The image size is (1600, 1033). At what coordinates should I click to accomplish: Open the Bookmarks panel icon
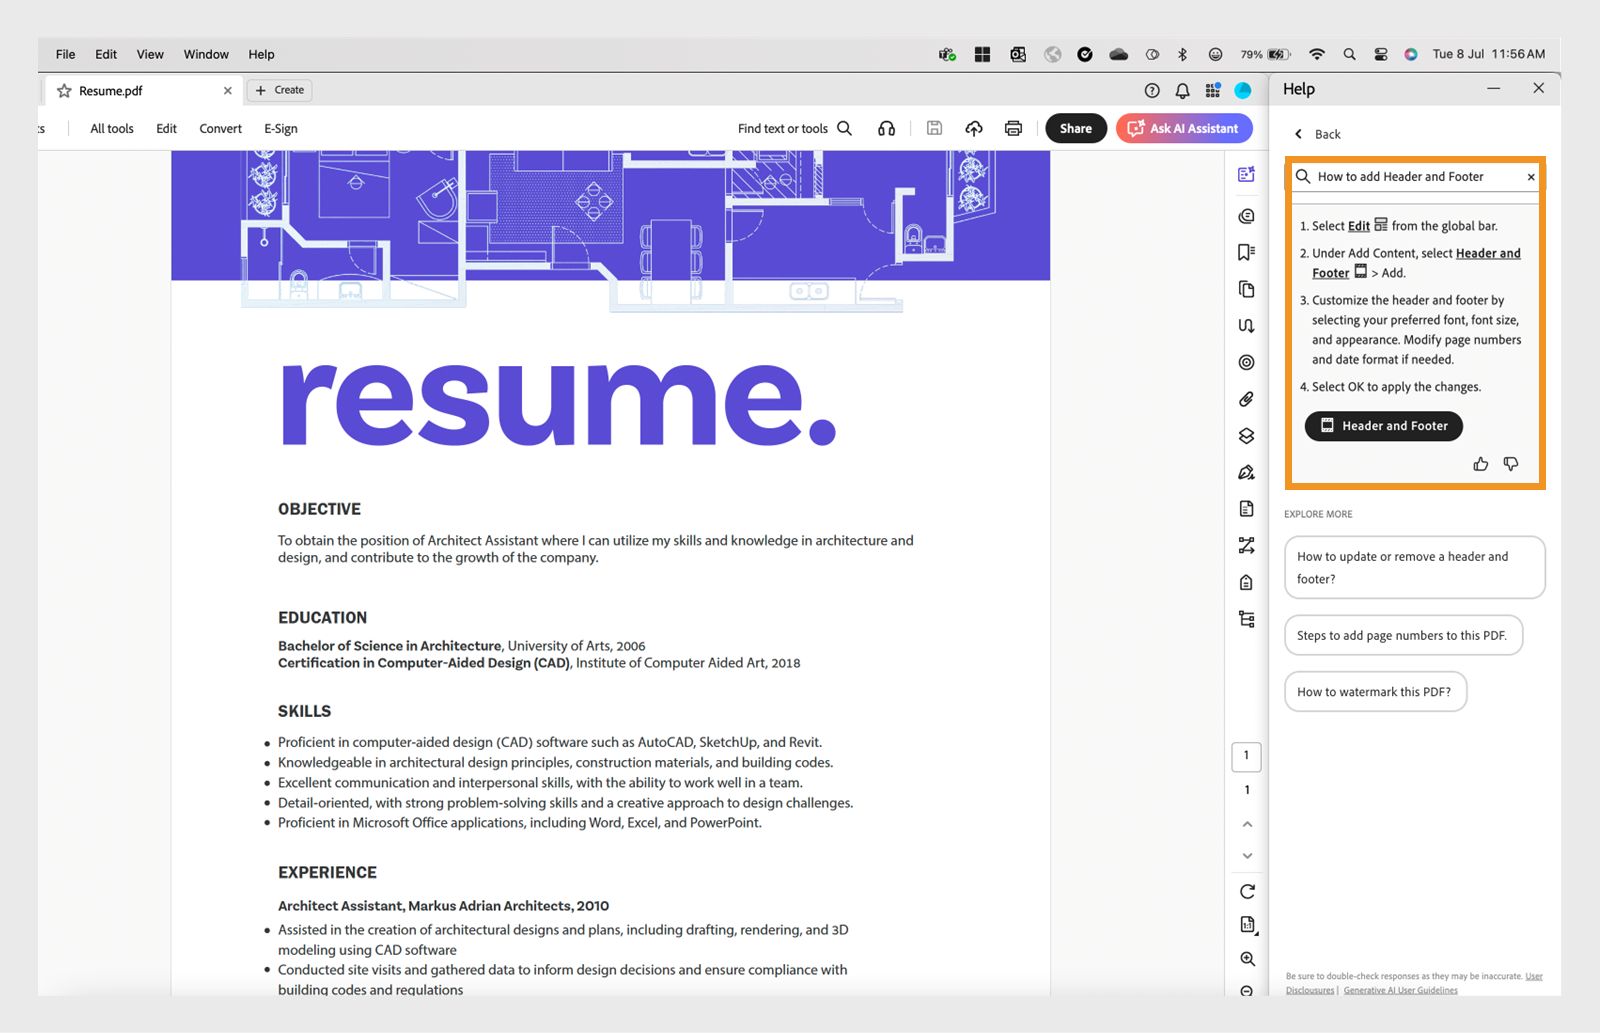pyautogui.click(x=1246, y=252)
